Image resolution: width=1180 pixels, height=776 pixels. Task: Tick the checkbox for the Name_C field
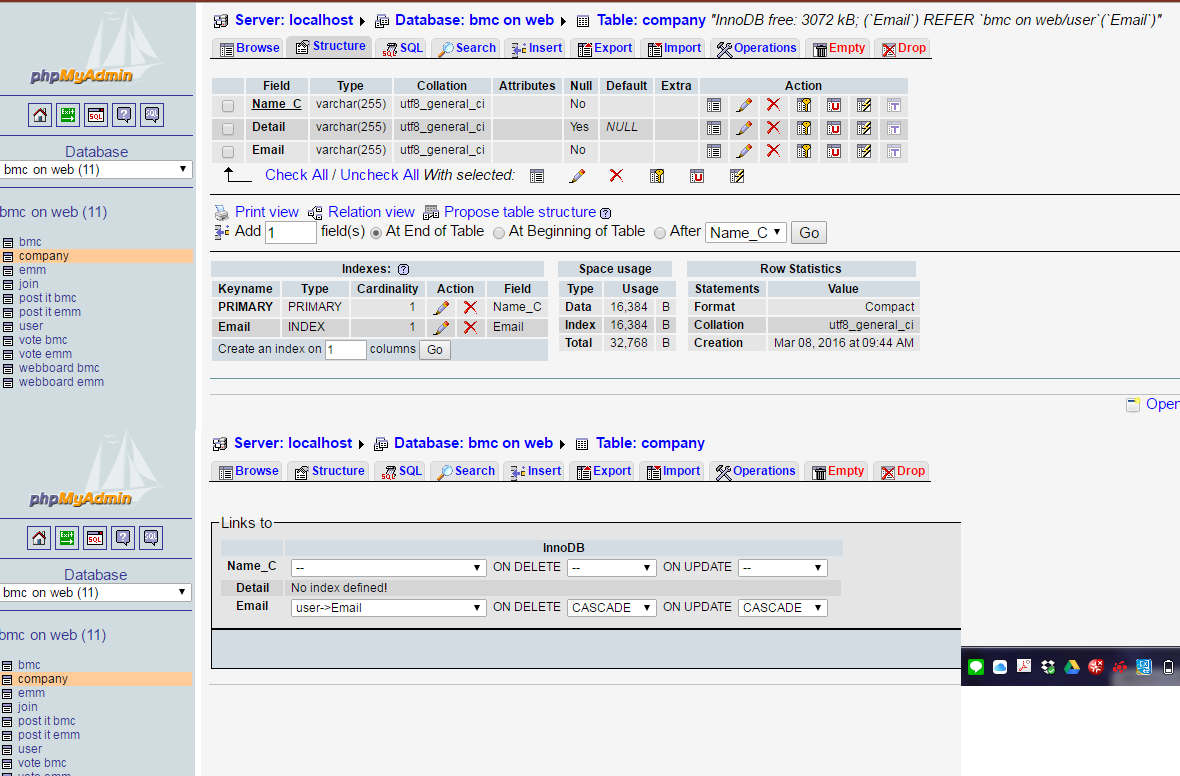pos(228,106)
